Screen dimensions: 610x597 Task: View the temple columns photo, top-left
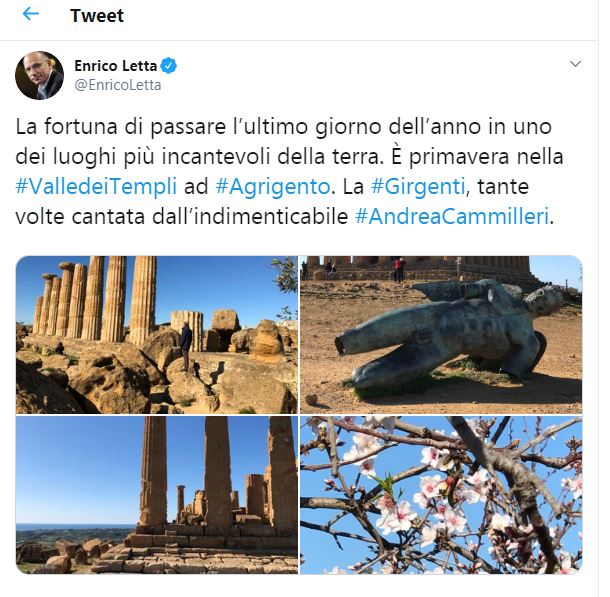coord(157,335)
